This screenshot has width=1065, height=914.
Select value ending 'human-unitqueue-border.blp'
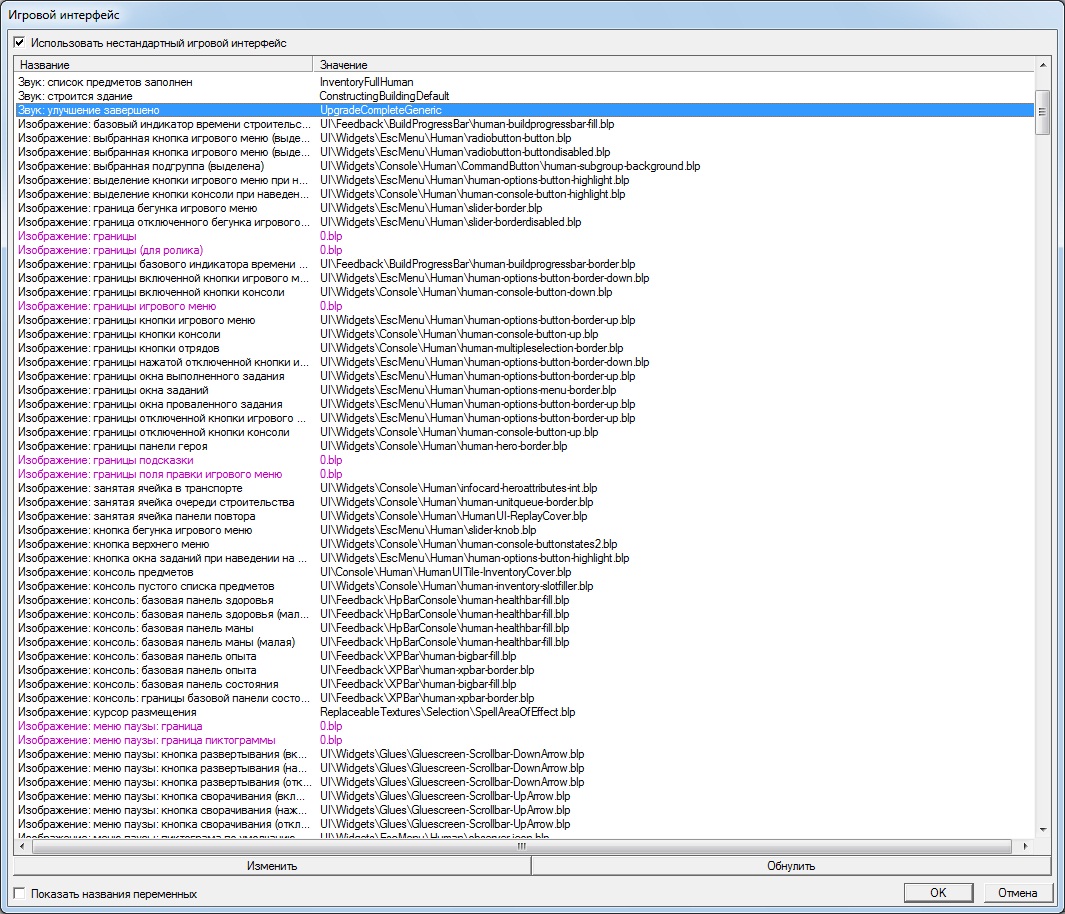click(x=456, y=502)
